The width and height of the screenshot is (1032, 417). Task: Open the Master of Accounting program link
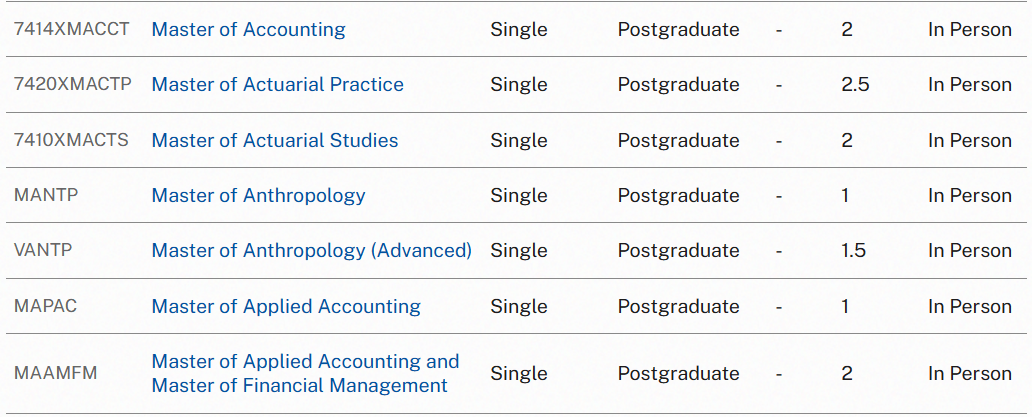[248, 30]
